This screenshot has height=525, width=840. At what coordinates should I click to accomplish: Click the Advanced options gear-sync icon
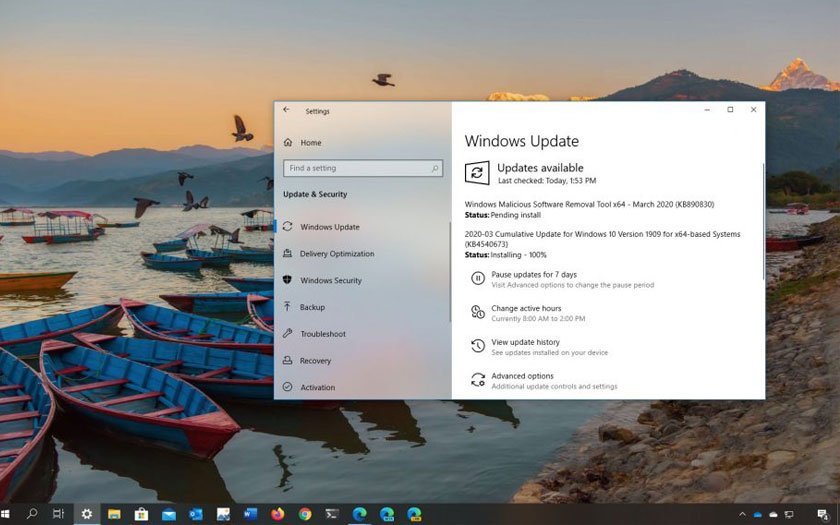(x=477, y=380)
